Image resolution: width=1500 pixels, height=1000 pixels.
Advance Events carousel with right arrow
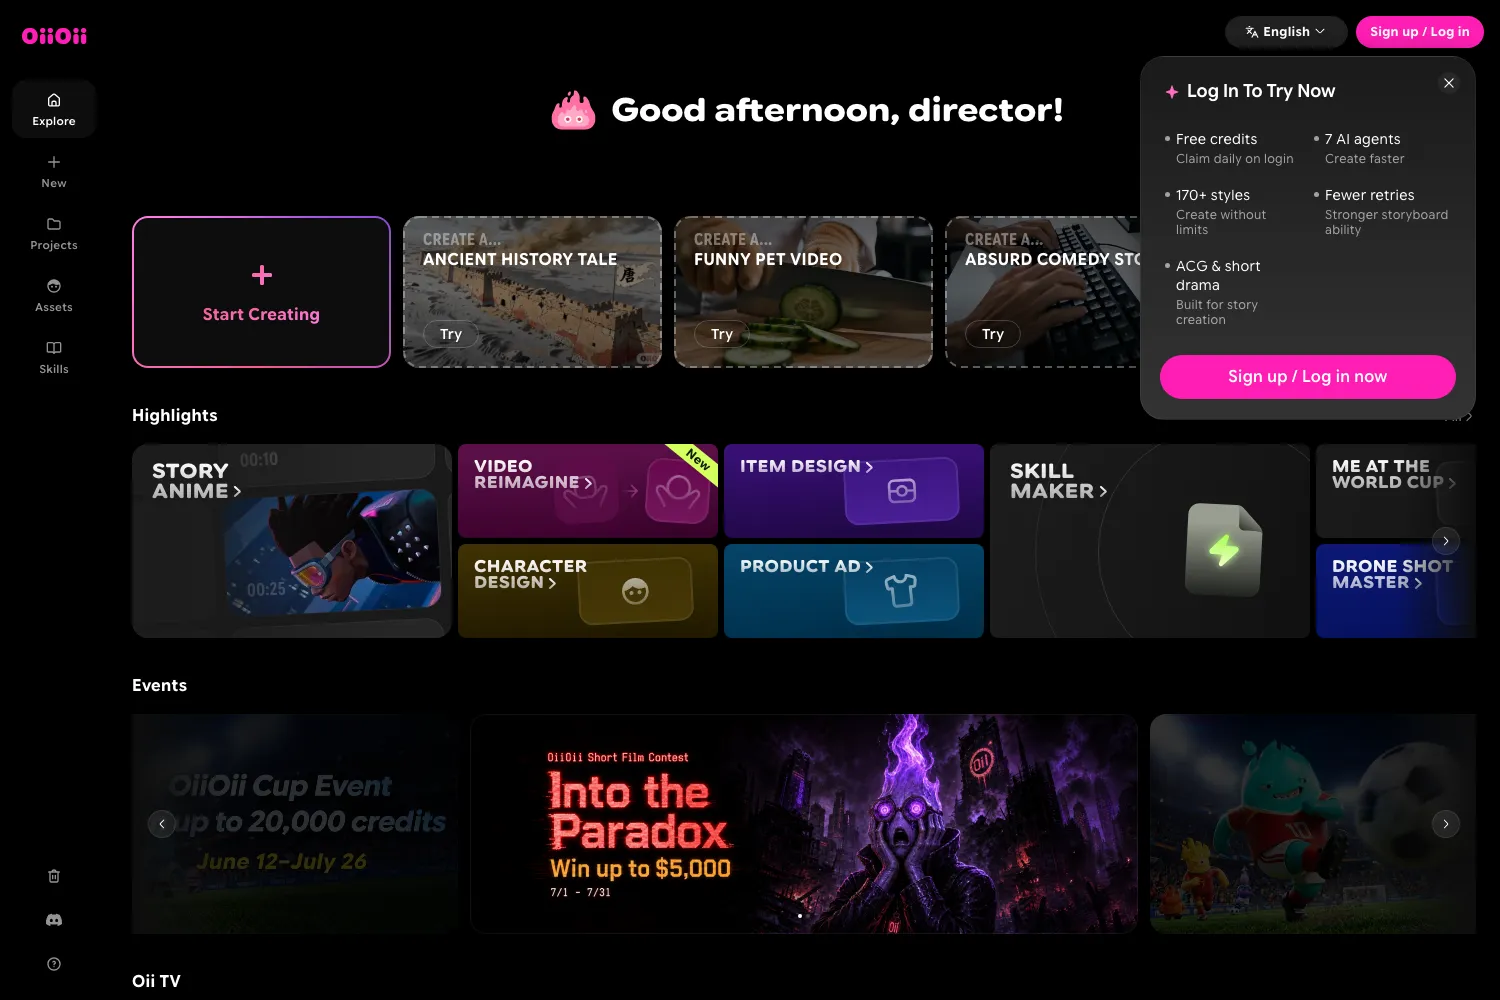pyautogui.click(x=1446, y=824)
